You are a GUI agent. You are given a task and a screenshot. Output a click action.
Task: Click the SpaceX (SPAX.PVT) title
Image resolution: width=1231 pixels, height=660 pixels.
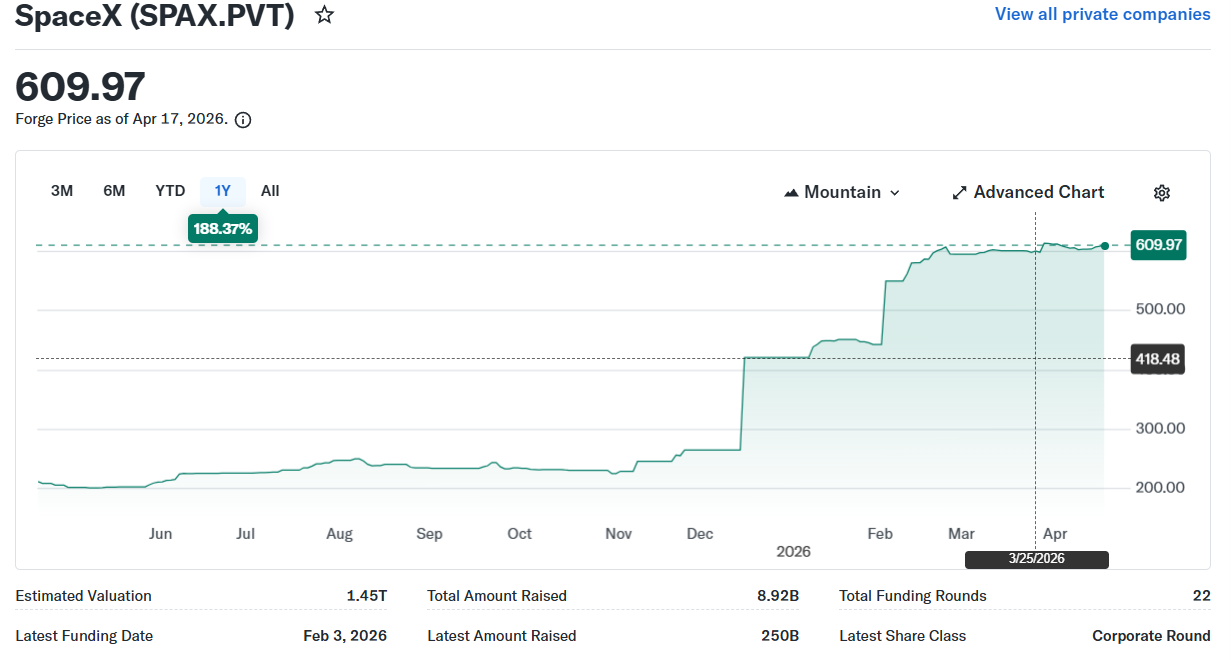[x=155, y=16]
